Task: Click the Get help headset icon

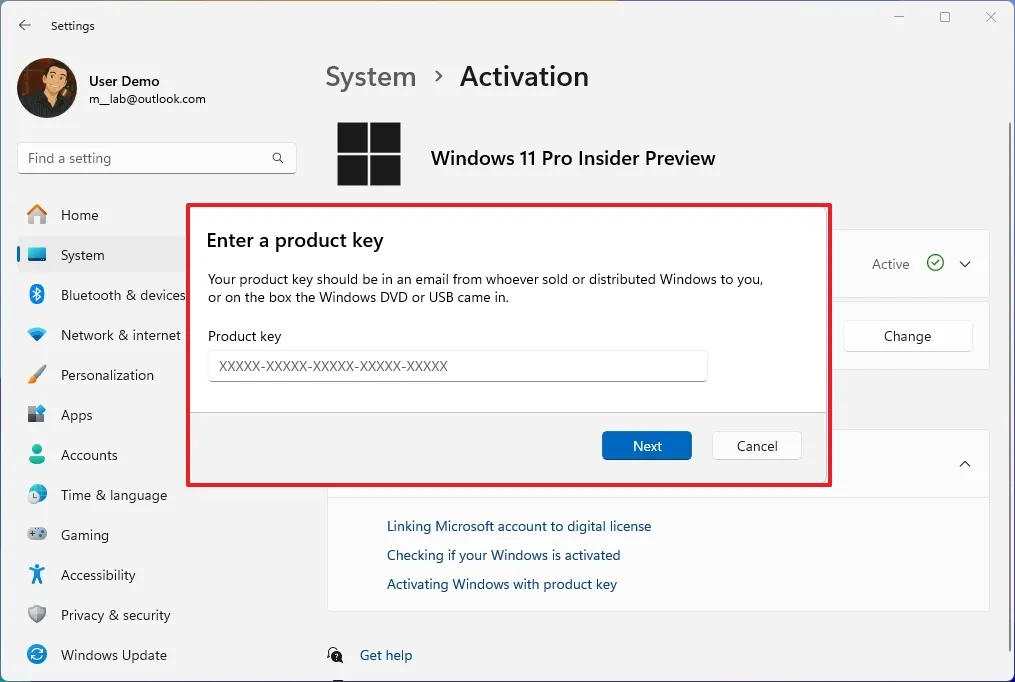Action: pos(335,655)
